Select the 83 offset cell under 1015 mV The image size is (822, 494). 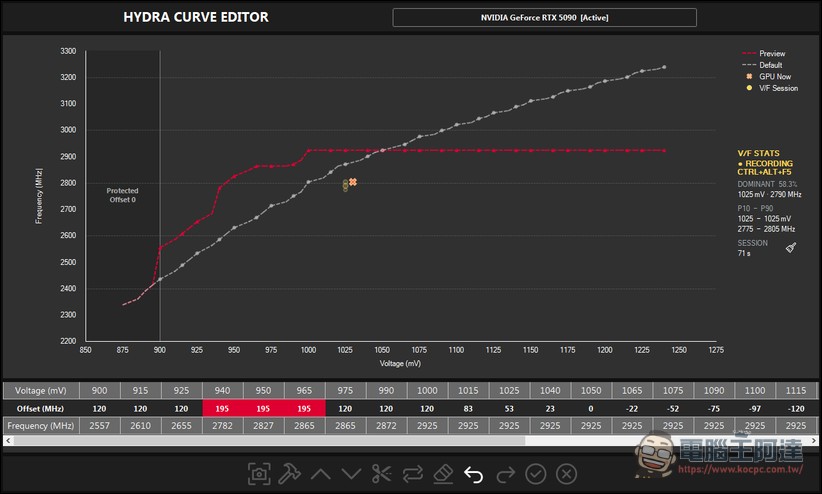pyautogui.click(x=468, y=409)
